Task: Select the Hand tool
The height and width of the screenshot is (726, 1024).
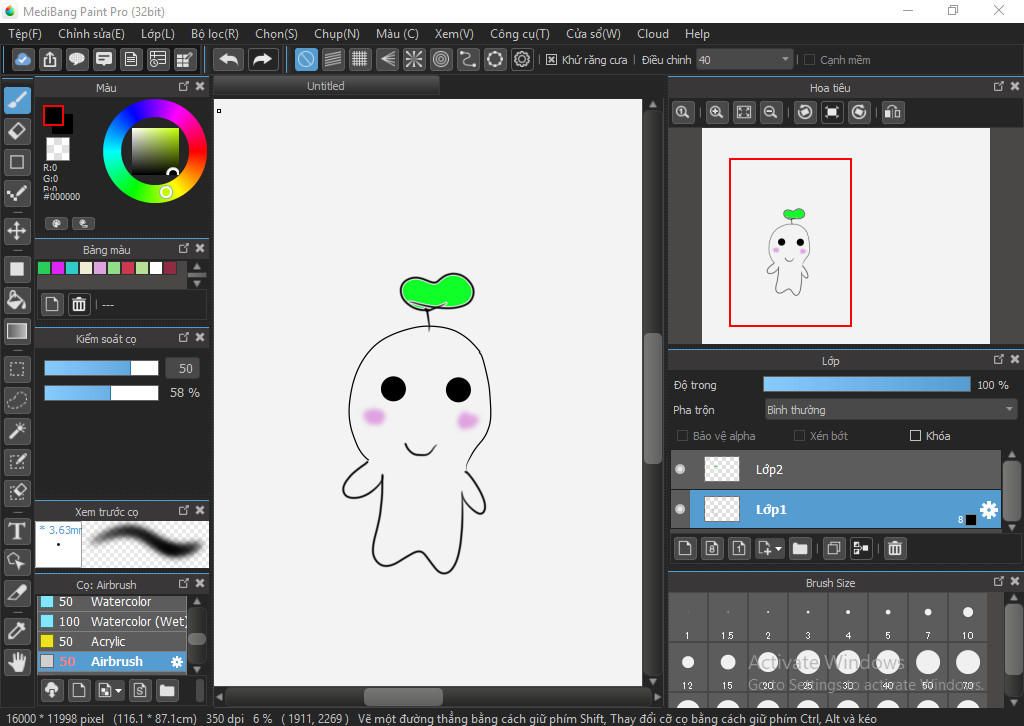Action: point(17,662)
